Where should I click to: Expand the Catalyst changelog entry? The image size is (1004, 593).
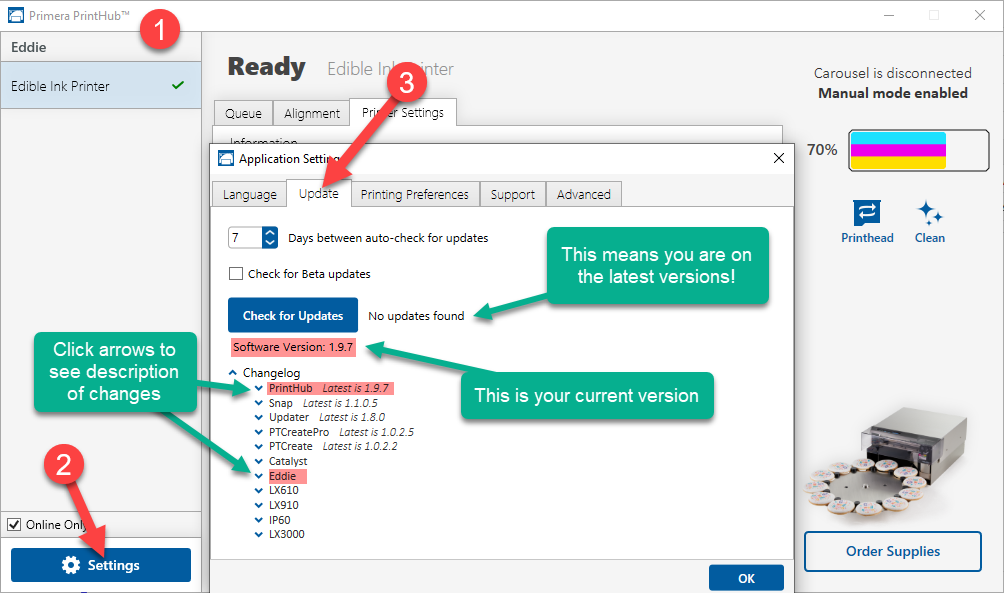coord(259,461)
